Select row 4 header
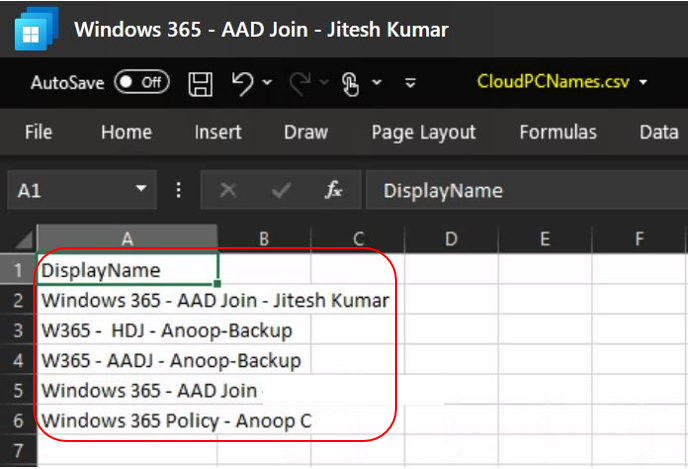This screenshot has height=469, width=688. [18, 360]
